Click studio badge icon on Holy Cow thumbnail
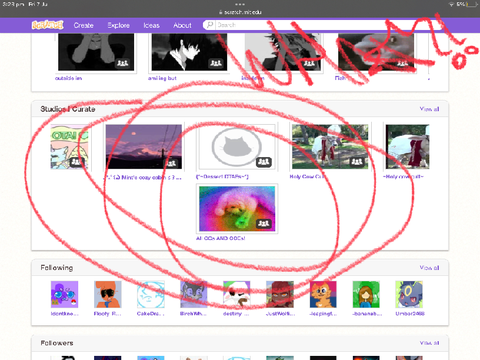480x360 pixels. pos(357,162)
